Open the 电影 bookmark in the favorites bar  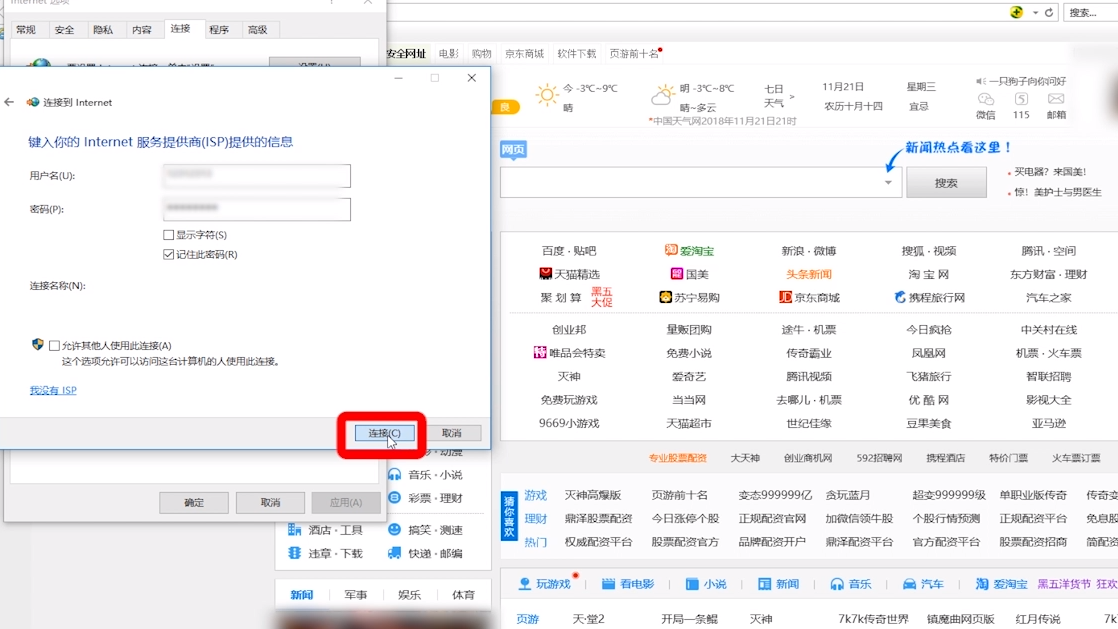click(x=448, y=53)
